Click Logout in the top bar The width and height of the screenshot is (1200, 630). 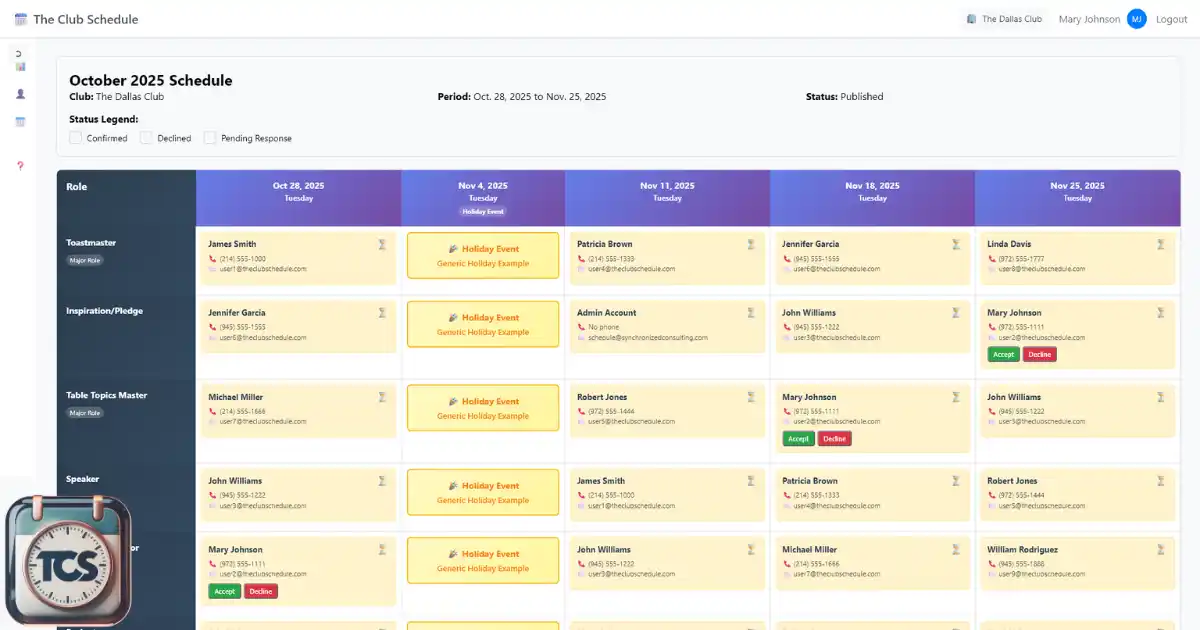(1171, 19)
